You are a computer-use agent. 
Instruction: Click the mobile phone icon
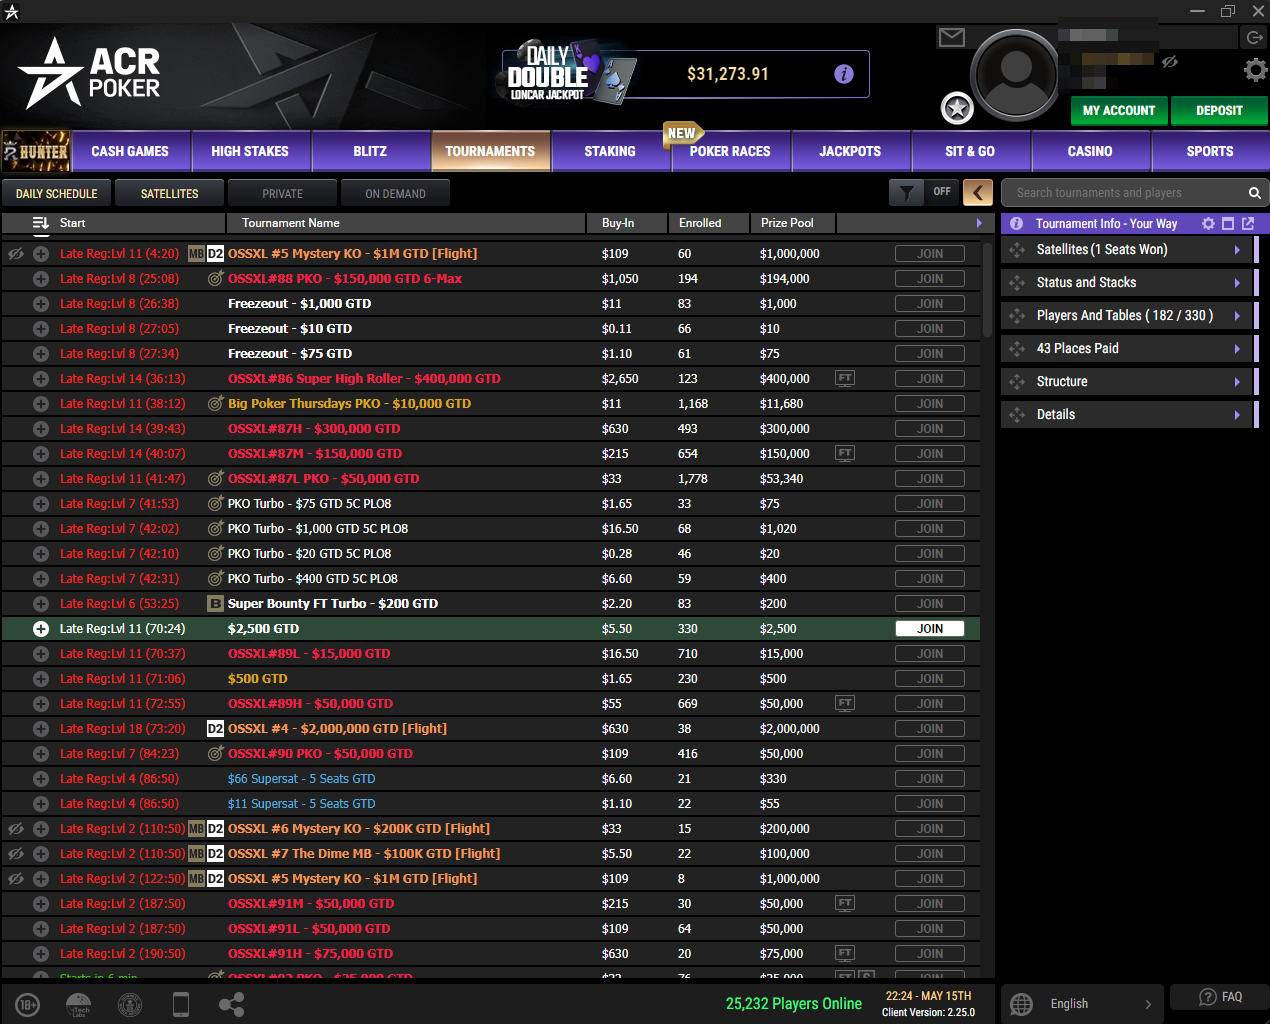coord(181,1005)
